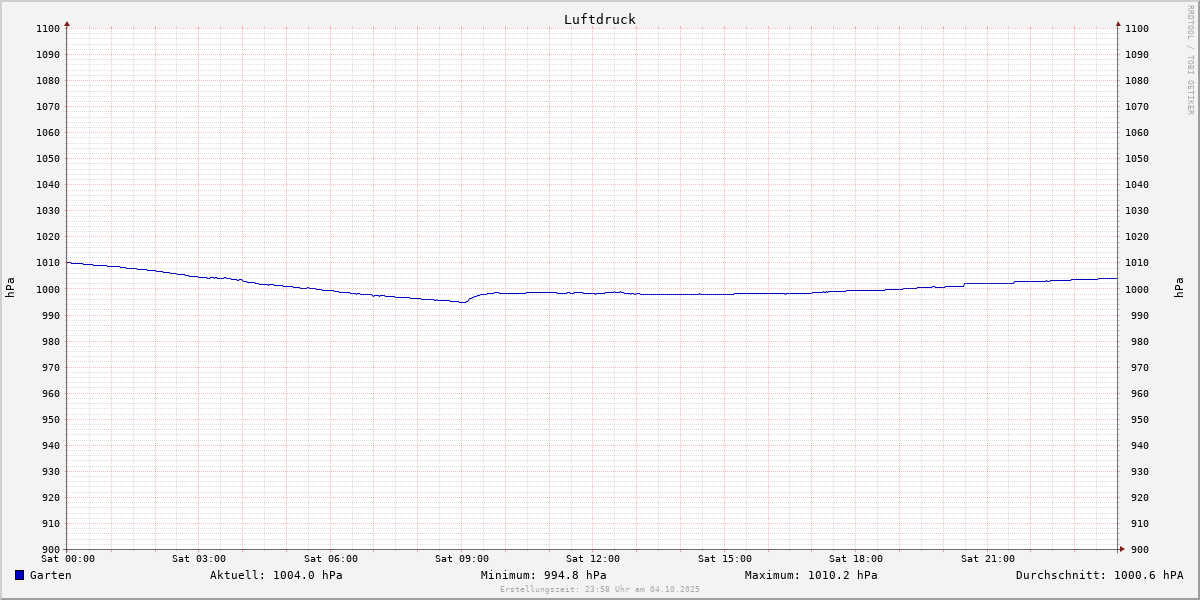Click the Sat 09:00 time axis label
The width and height of the screenshot is (1200, 600).
[462, 559]
